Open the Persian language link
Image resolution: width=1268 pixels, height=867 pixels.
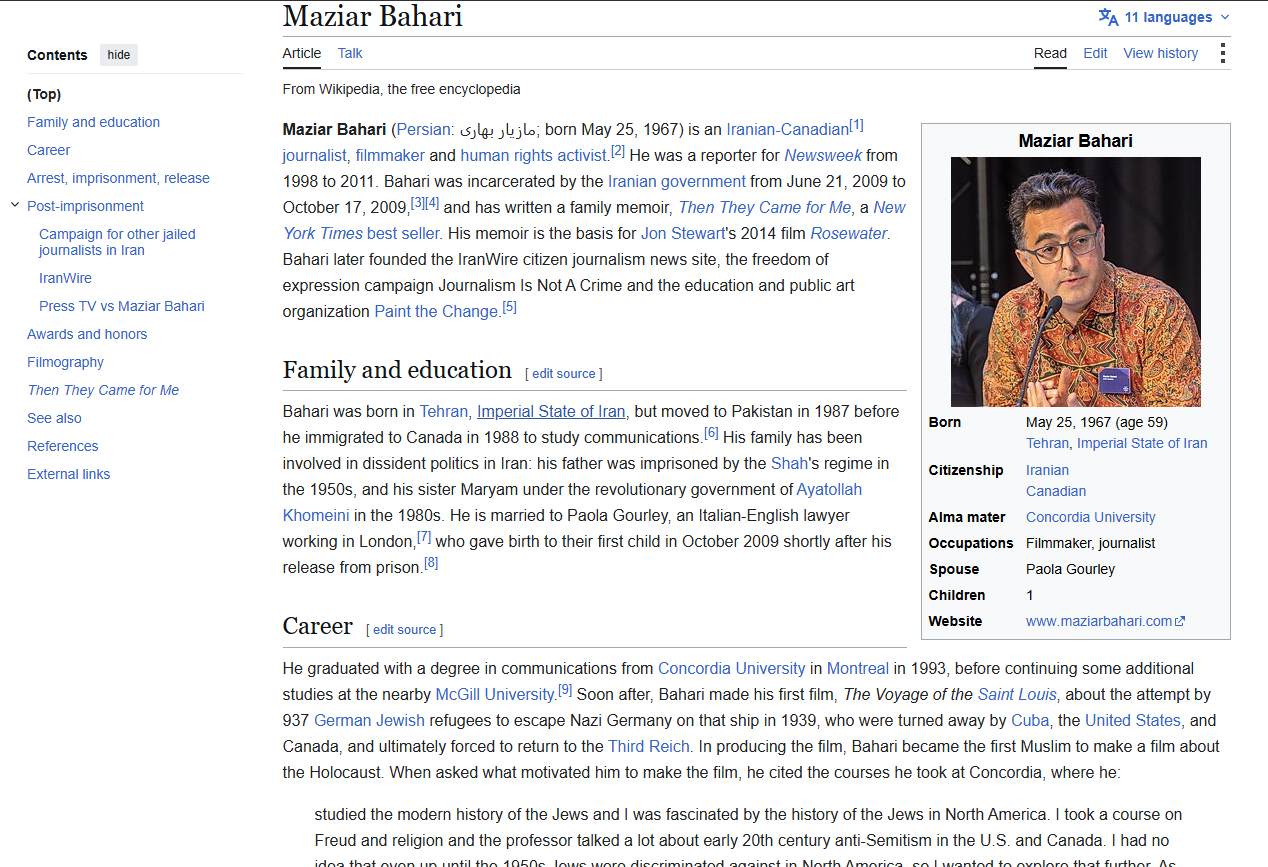(424, 129)
